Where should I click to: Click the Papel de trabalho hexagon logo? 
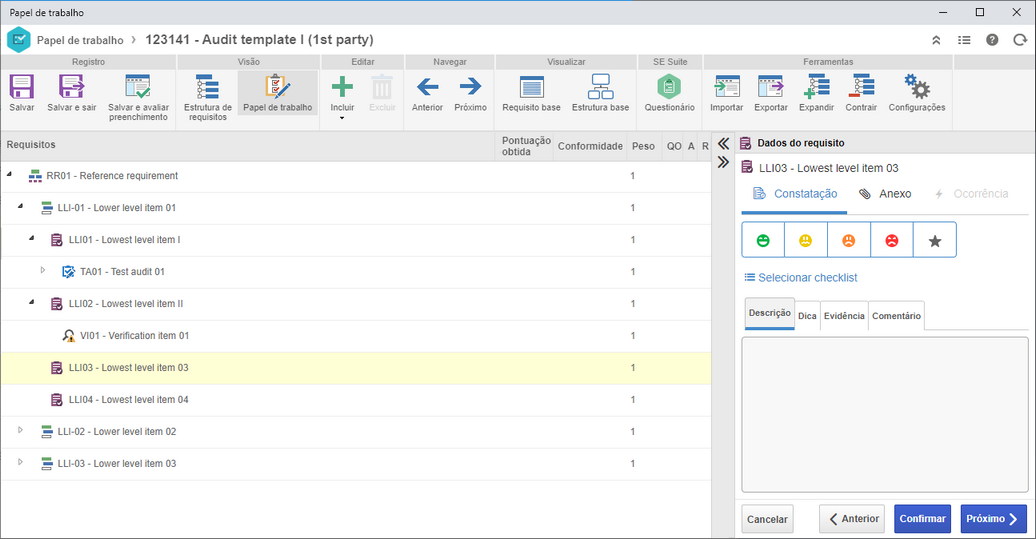18,40
